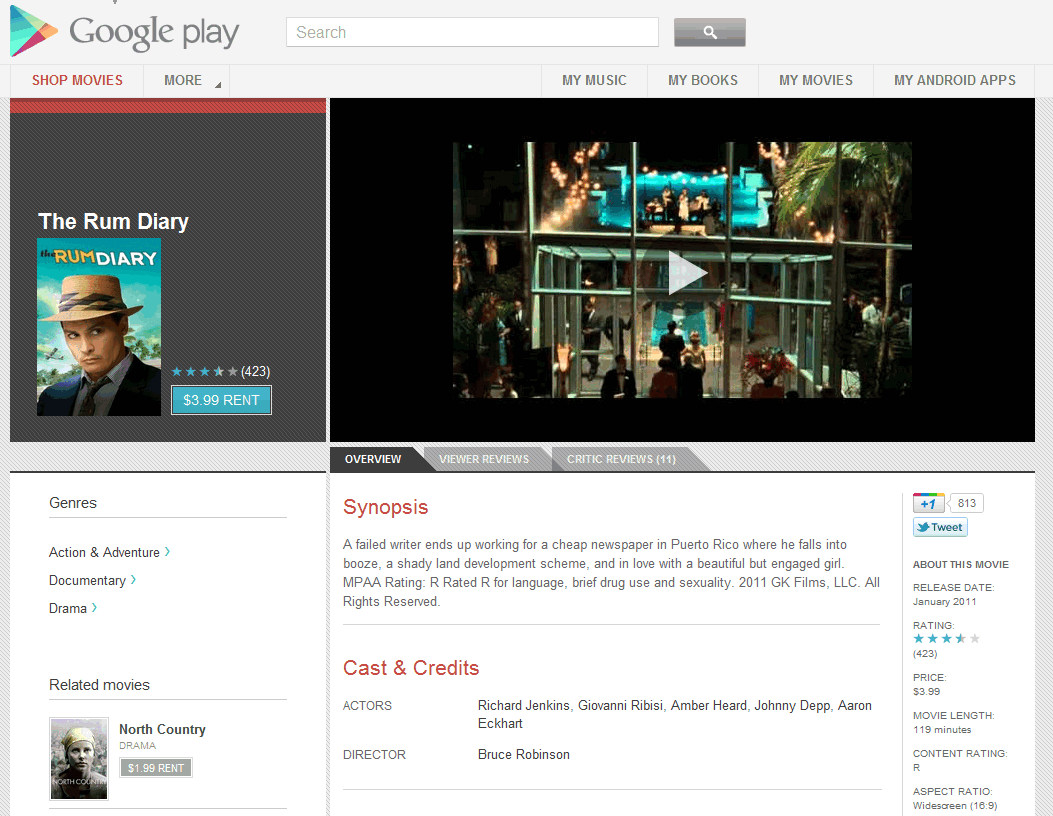Image resolution: width=1053 pixels, height=816 pixels.
Task: Click the Widescreen (16:9) aspect ratio value
Action: (955, 805)
